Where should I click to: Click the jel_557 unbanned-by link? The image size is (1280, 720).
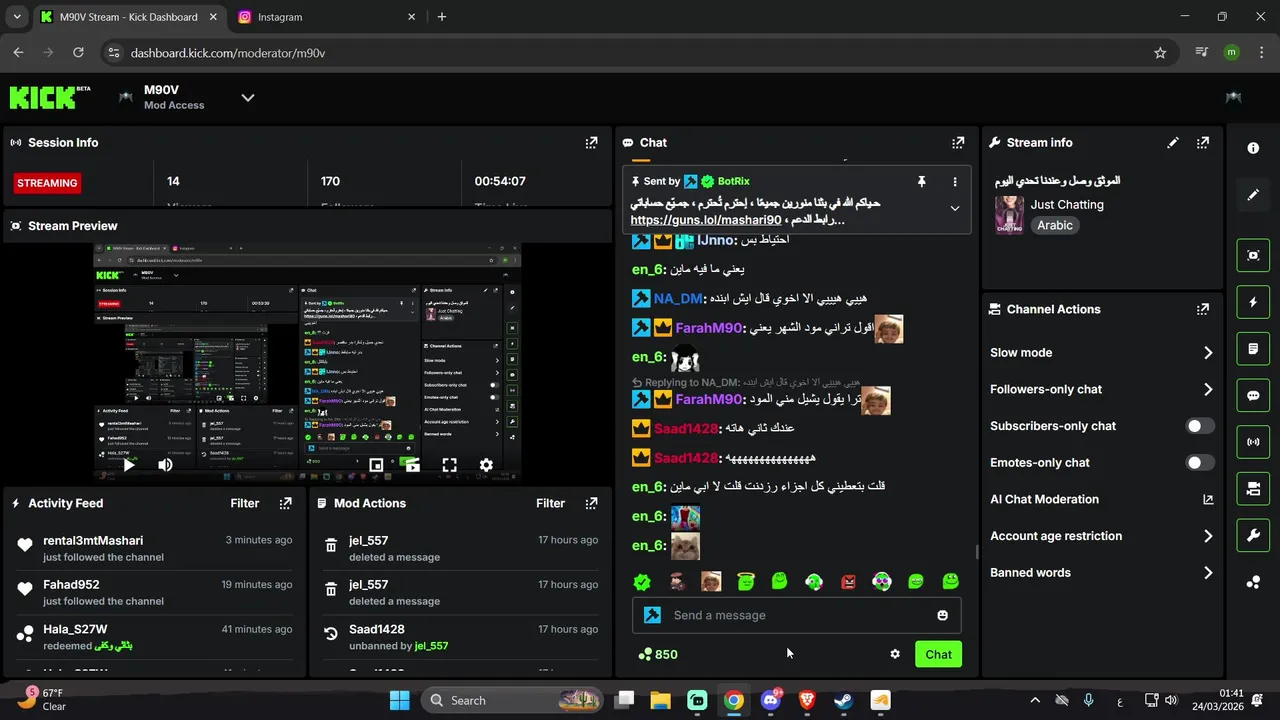tap(431, 646)
